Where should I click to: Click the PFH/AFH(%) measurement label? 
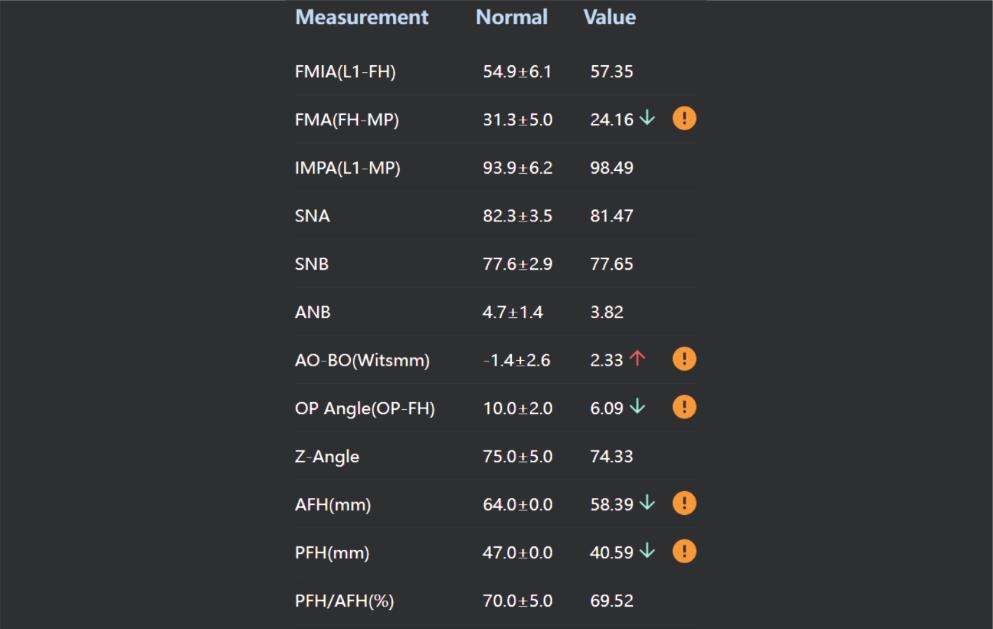tap(344, 601)
